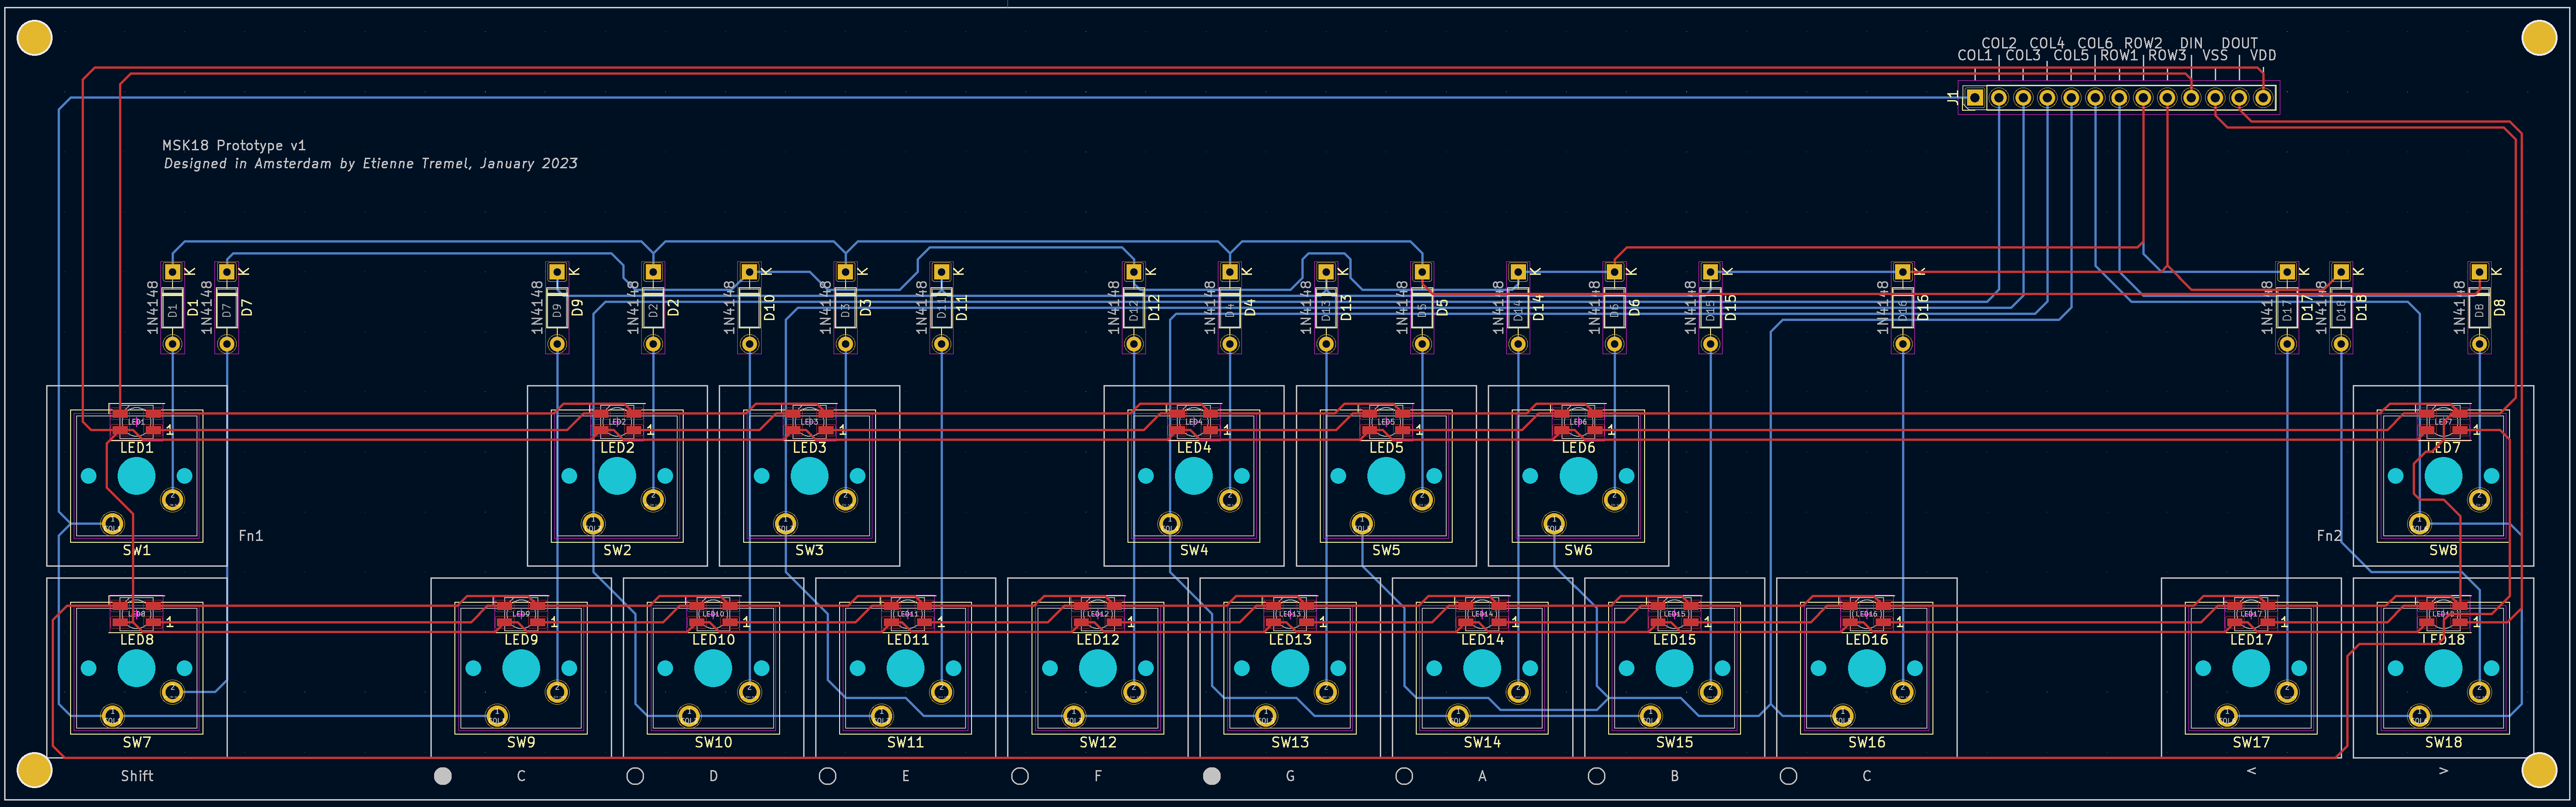The image size is (2576, 807).
Task: Click the large cyan center hole of SW11
Action: [905, 668]
